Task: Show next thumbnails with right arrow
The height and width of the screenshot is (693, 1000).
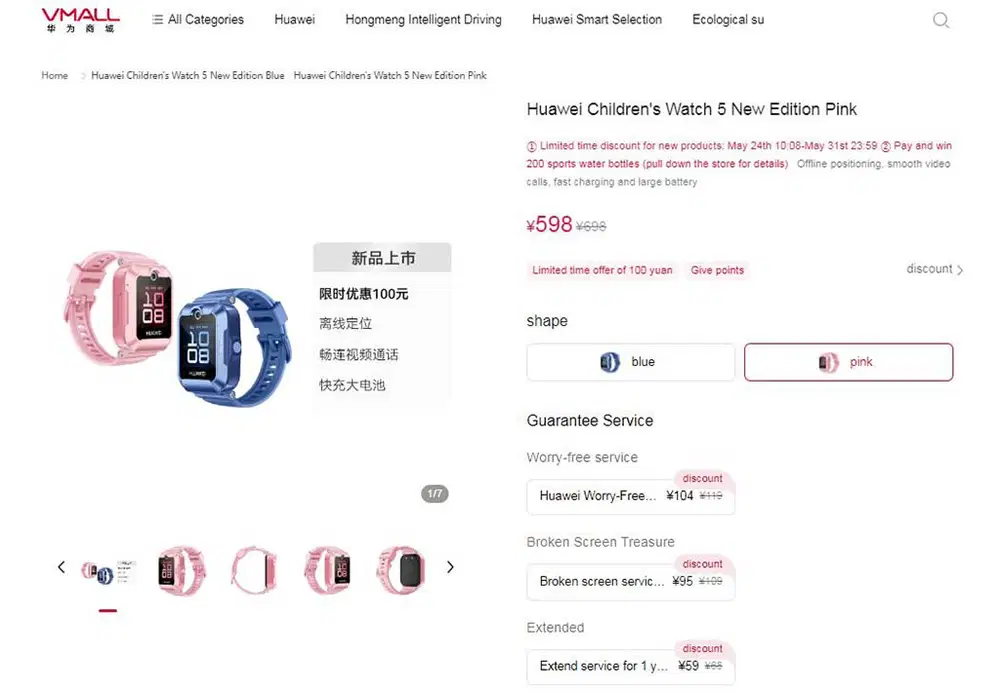Action: (450, 567)
